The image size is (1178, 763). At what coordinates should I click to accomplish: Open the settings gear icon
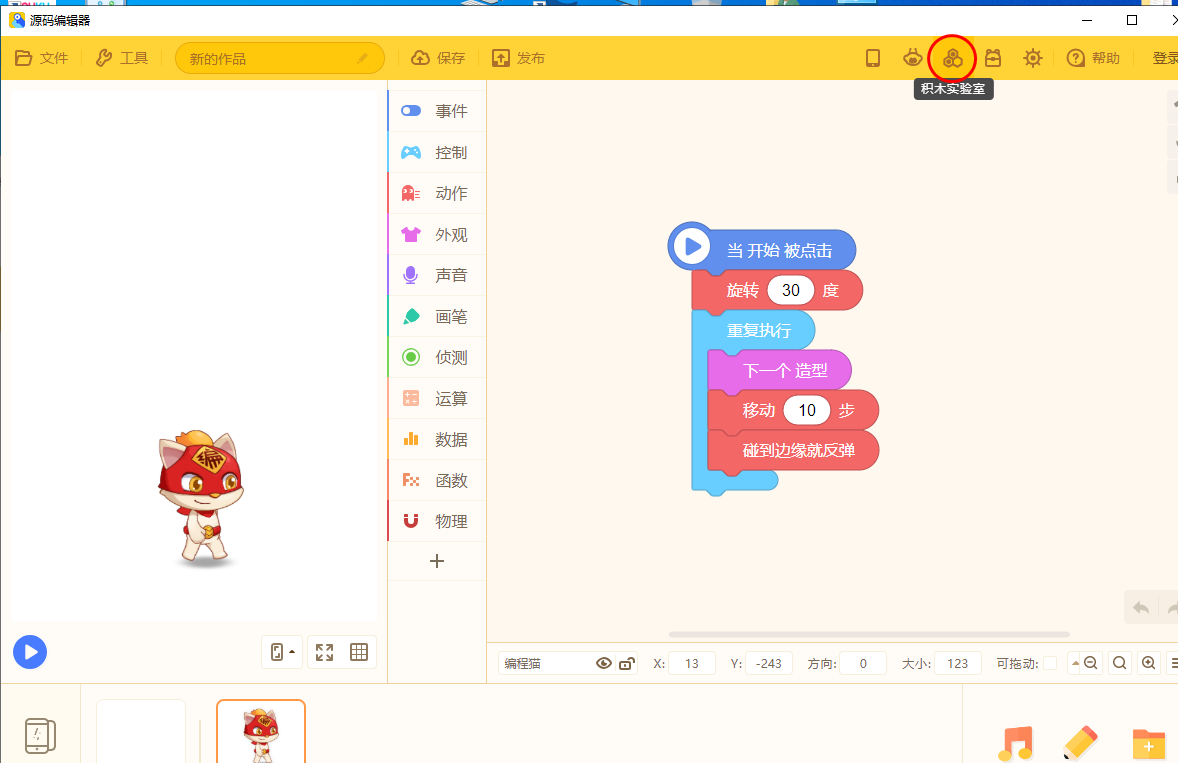click(1032, 58)
